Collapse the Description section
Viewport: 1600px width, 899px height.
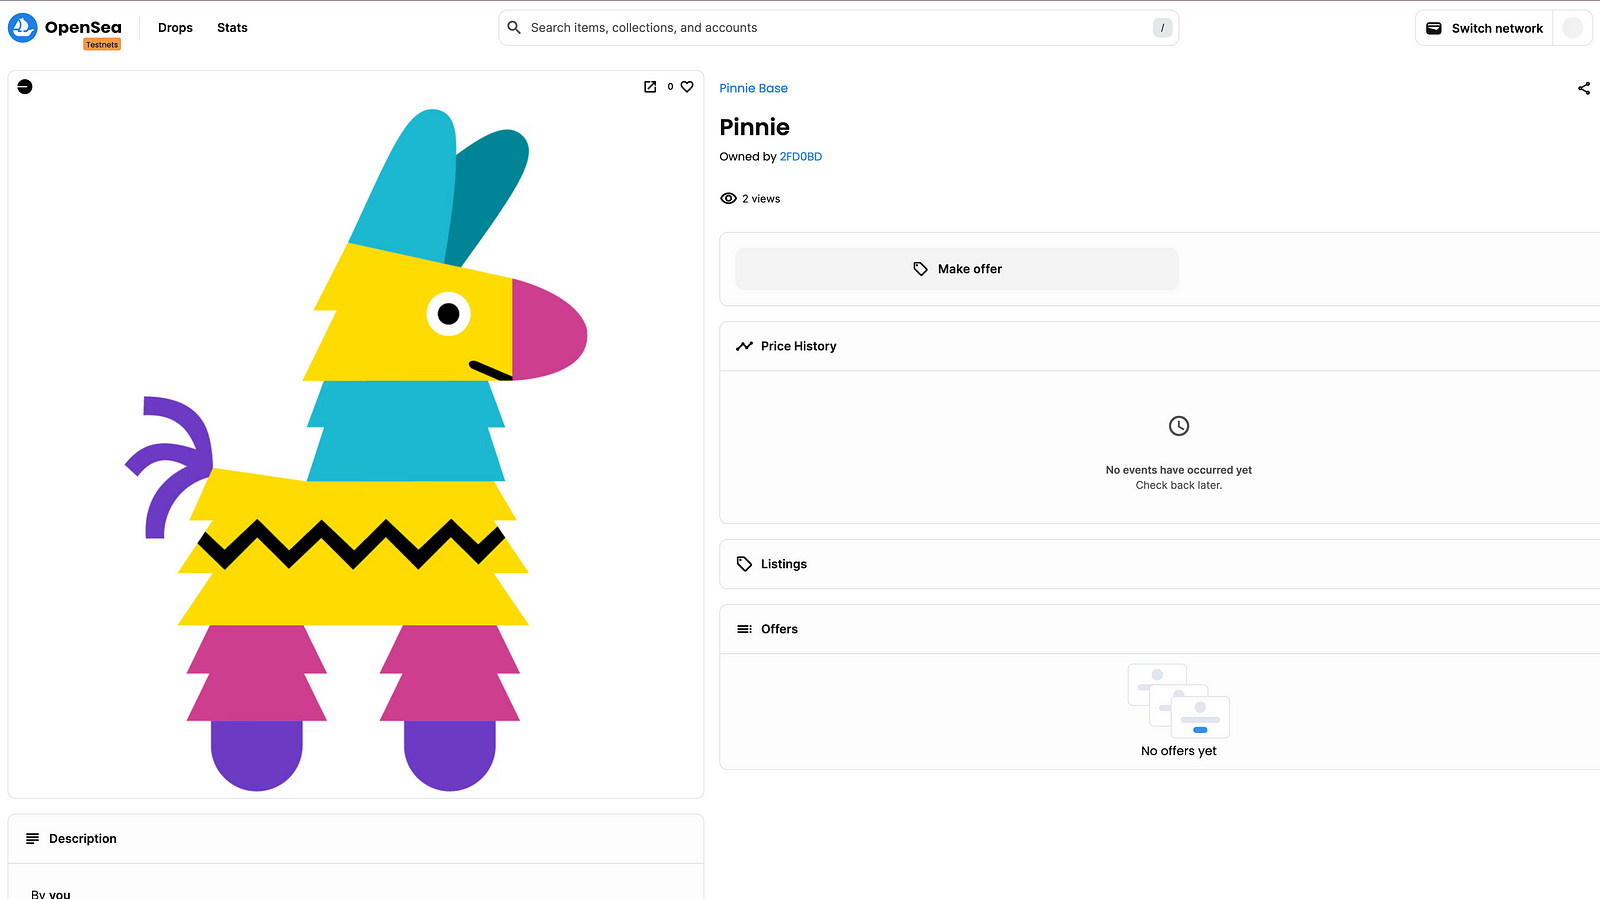coord(356,839)
